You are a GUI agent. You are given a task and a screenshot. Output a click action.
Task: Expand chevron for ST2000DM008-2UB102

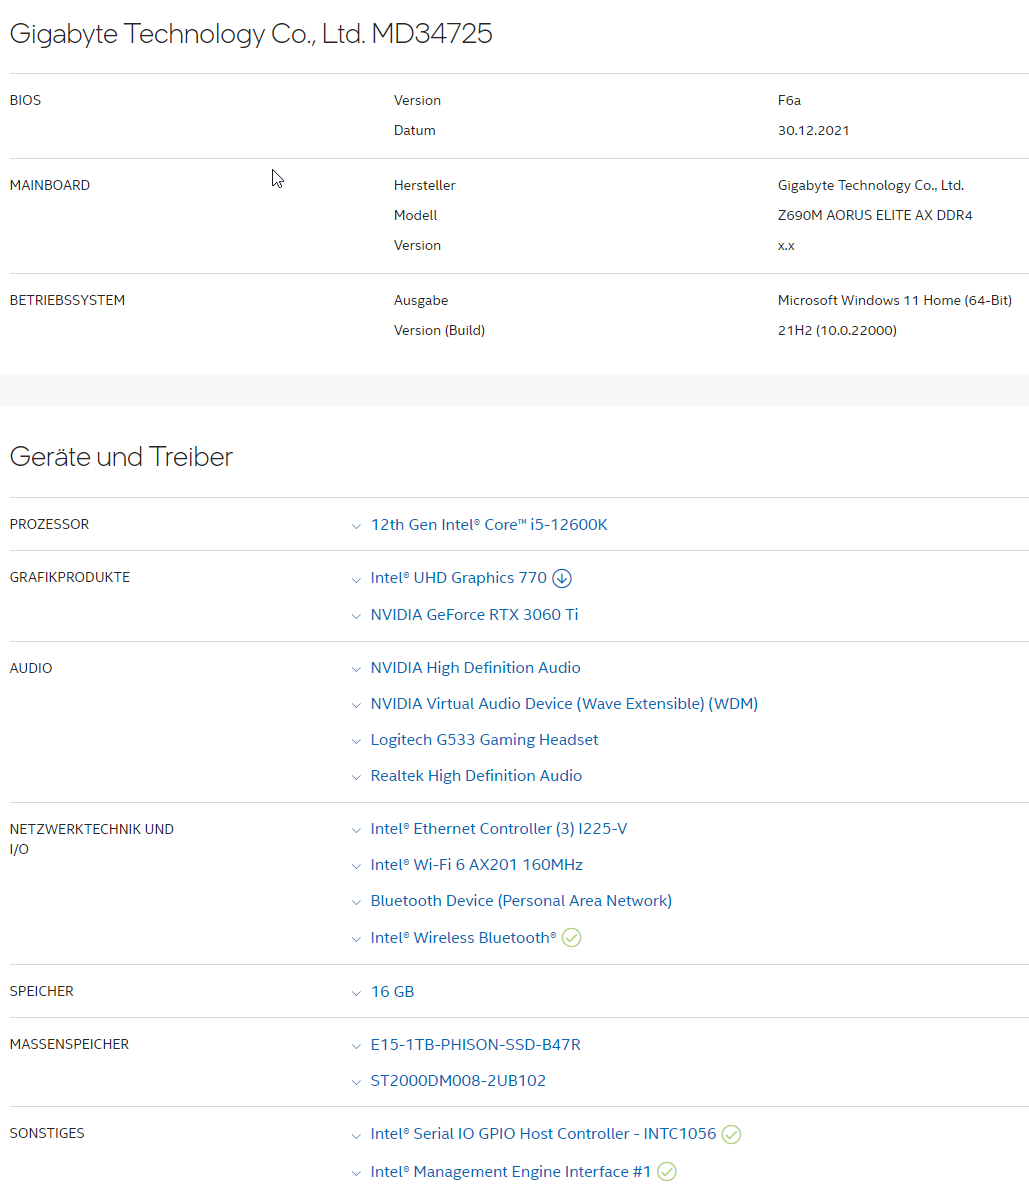[x=356, y=1082]
